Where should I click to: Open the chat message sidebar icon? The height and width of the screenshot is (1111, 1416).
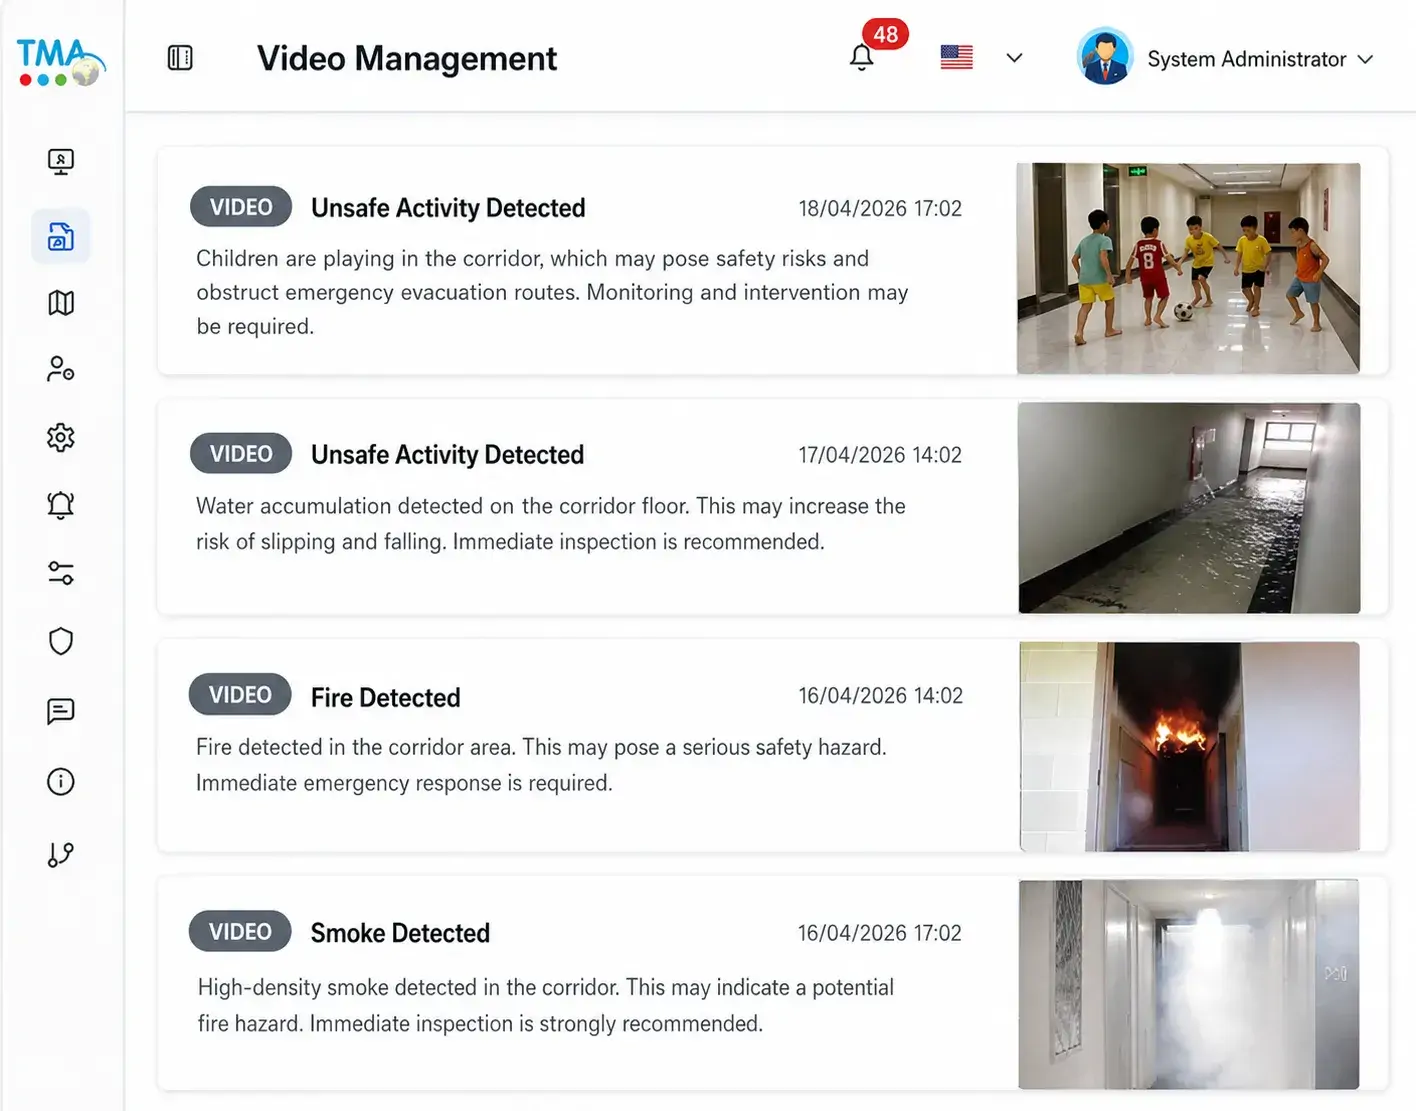pos(61,711)
